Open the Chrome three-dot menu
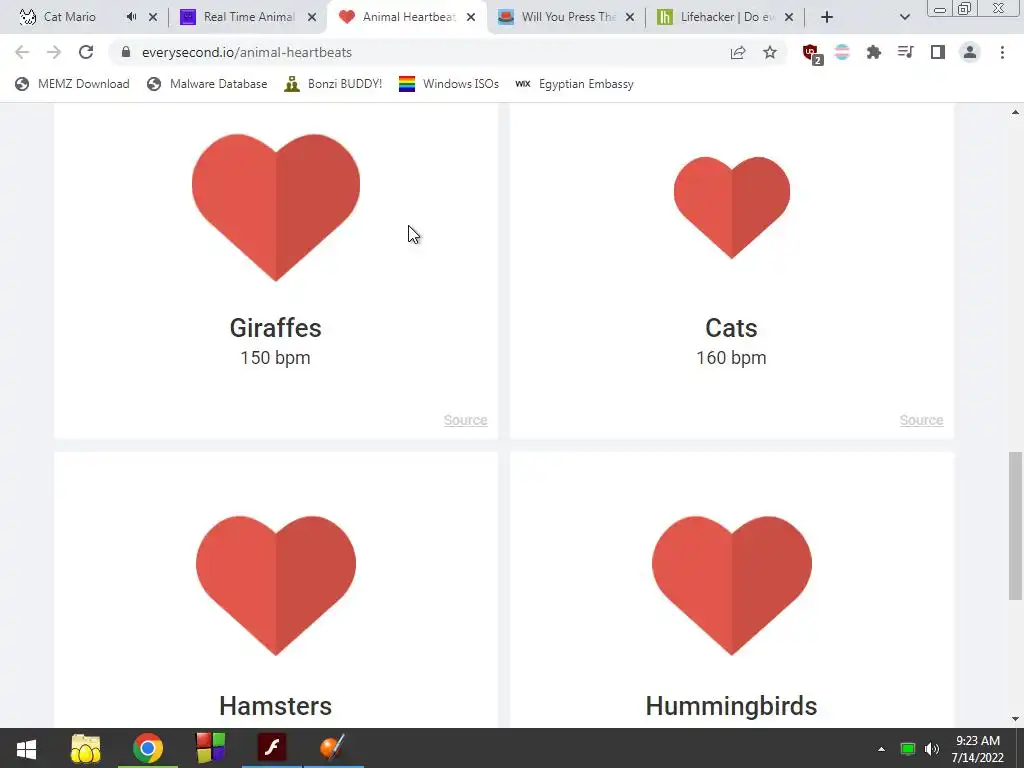Image resolution: width=1024 pixels, height=768 pixels. coord(1002,52)
